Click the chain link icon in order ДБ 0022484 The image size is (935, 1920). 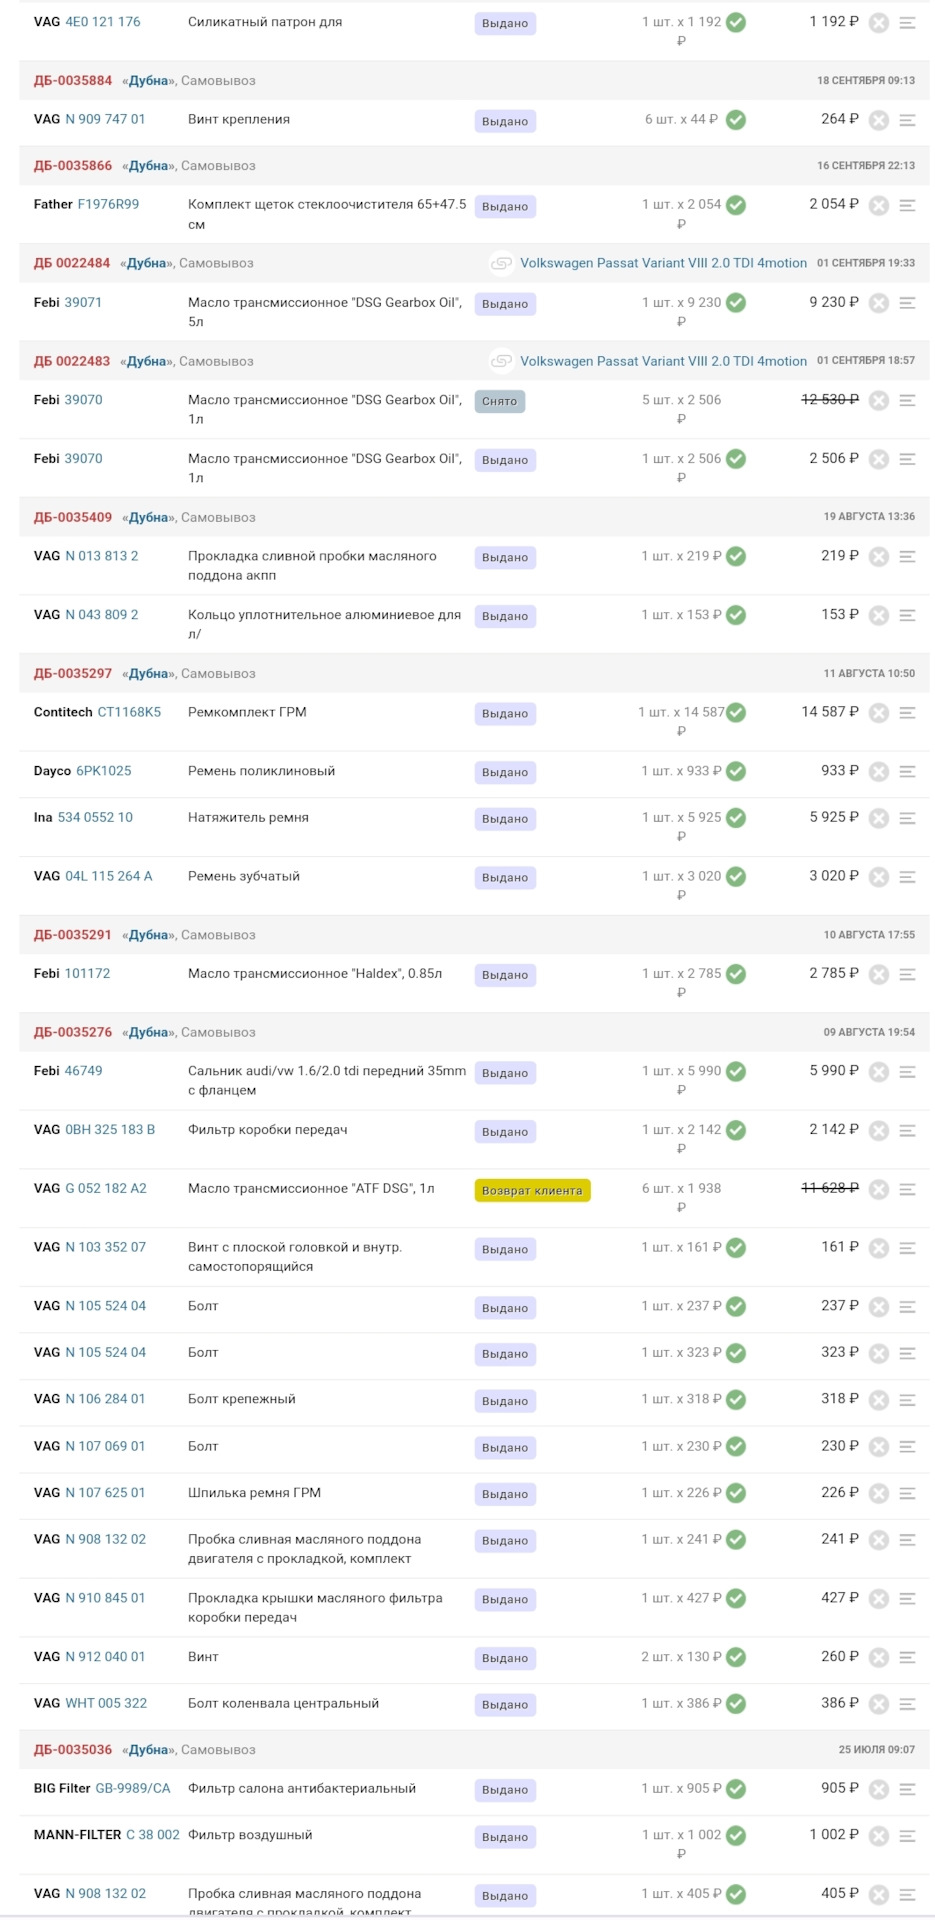click(x=500, y=264)
